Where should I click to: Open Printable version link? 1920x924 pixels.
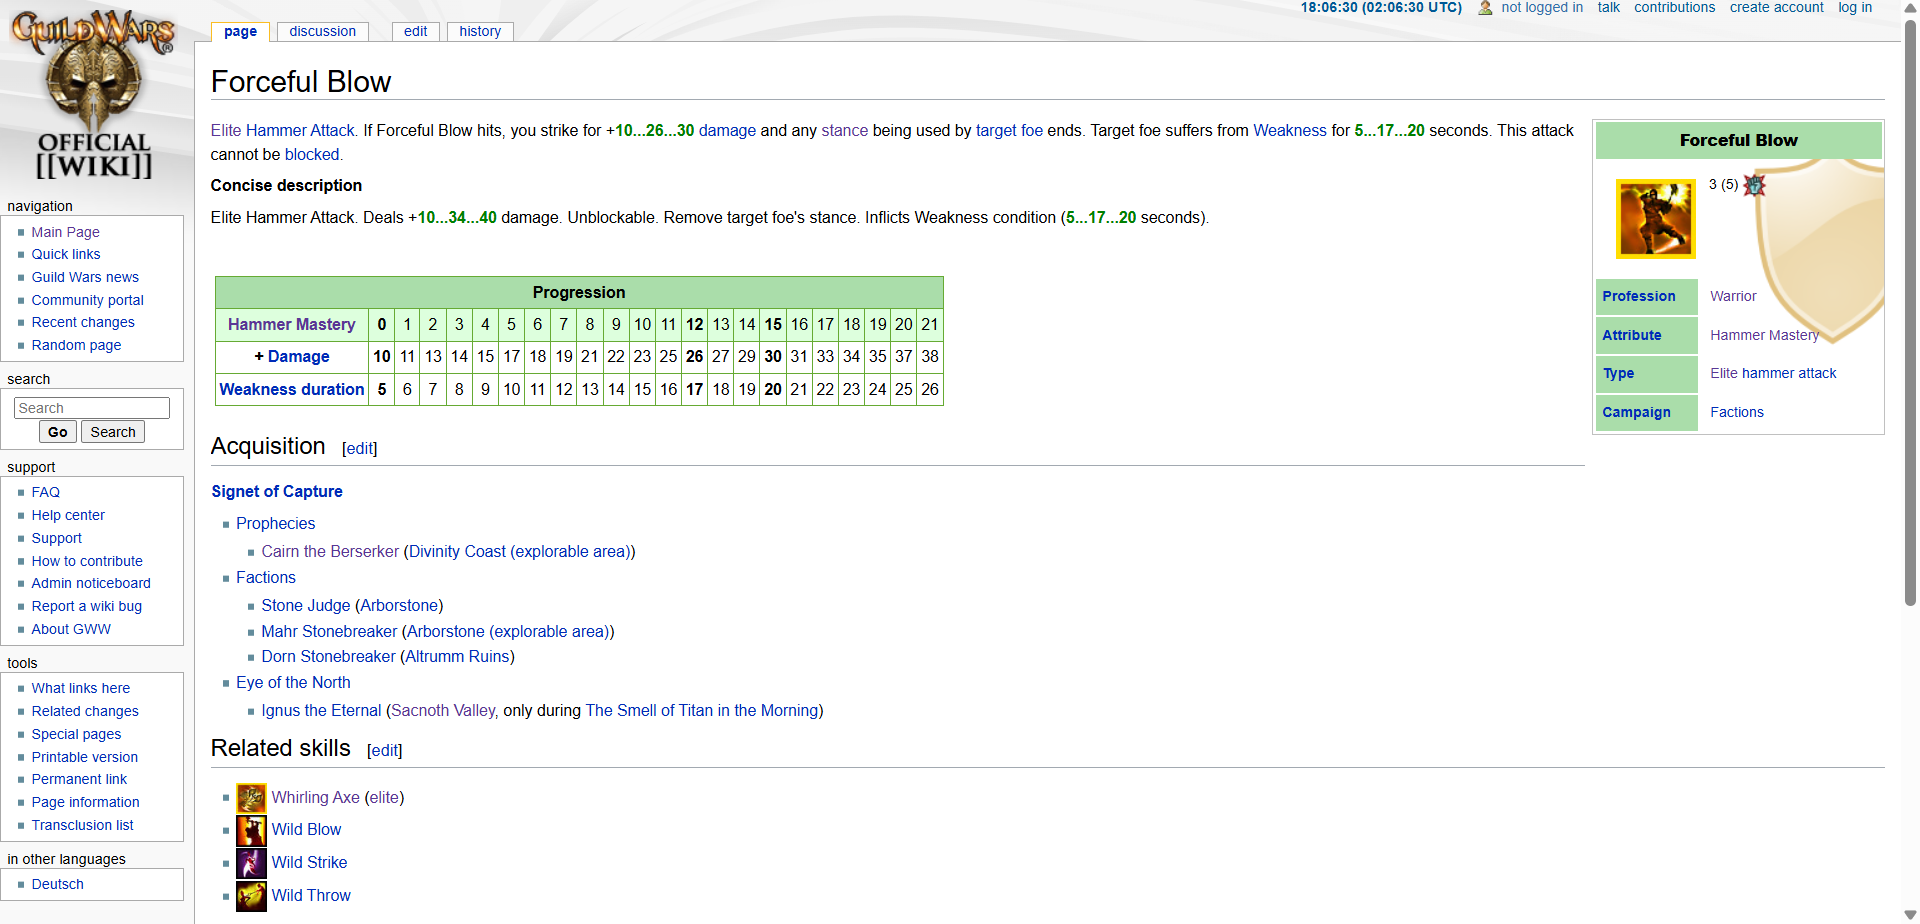tap(85, 757)
